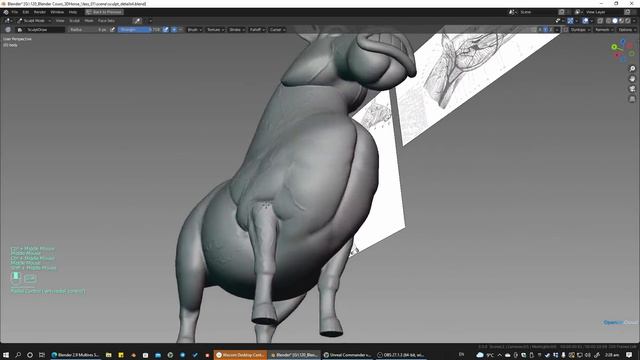
Task: Click the taskbar clock
Action: [x=611, y=355]
